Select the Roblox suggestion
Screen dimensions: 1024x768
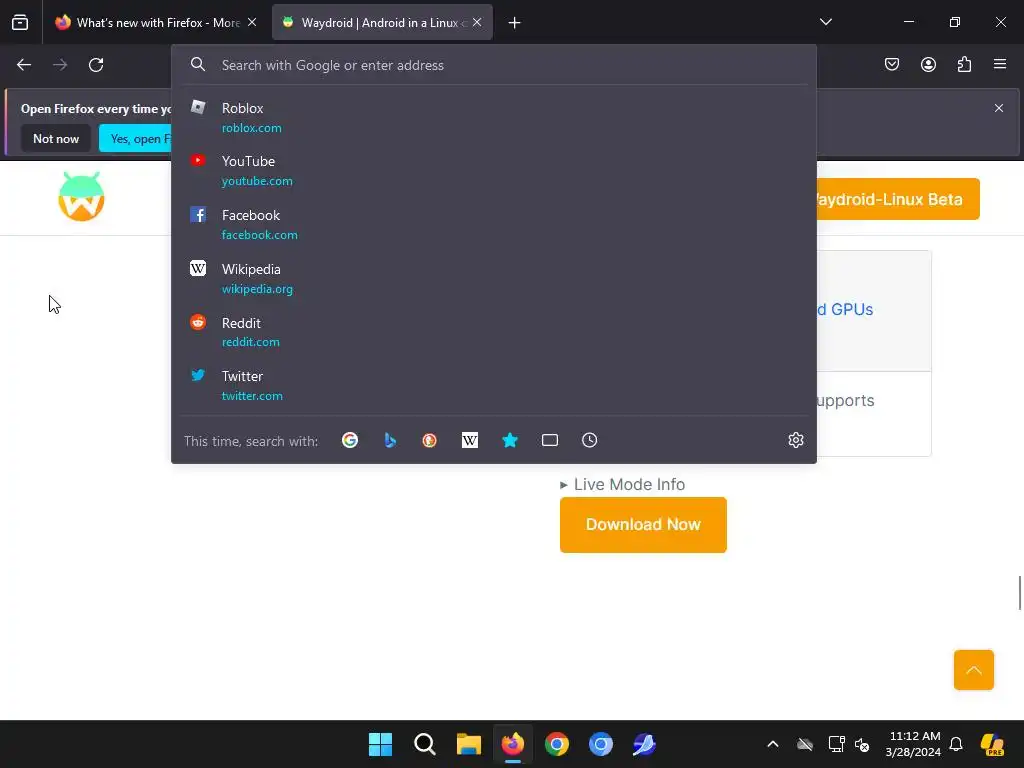pyautogui.click(x=494, y=118)
